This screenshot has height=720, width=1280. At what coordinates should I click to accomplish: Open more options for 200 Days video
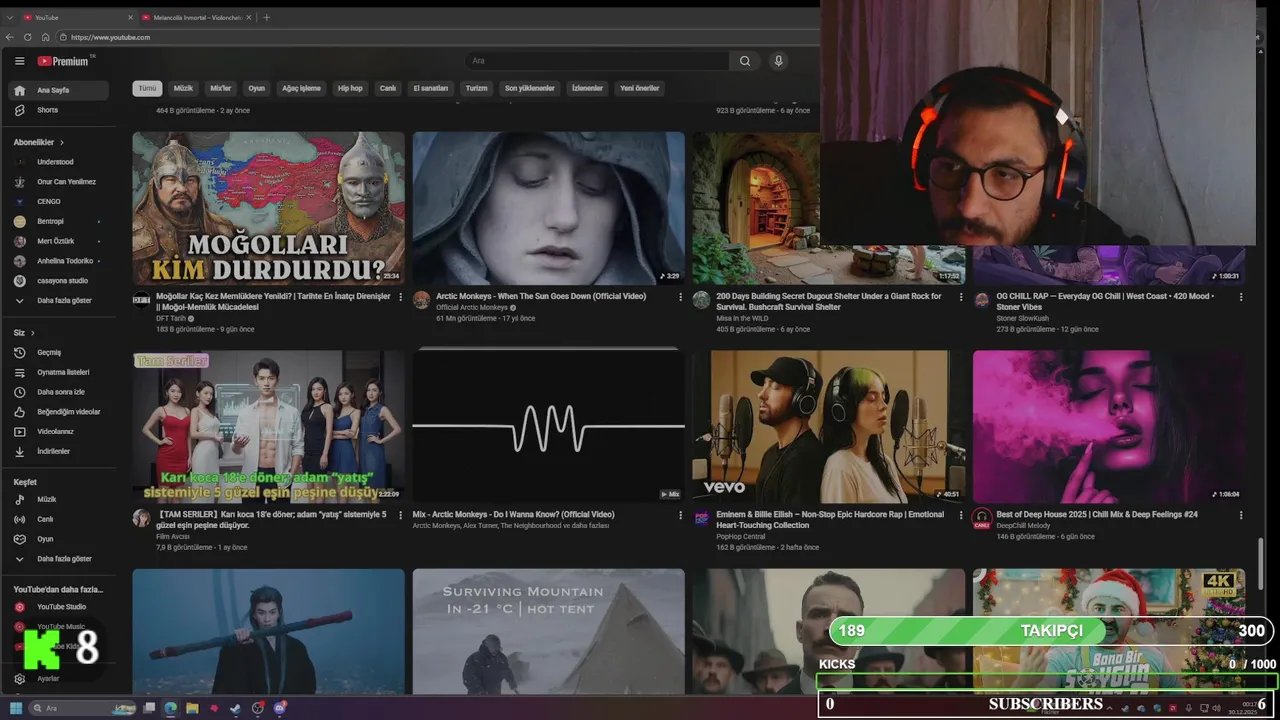pyautogui.click(x=961, y=297)
